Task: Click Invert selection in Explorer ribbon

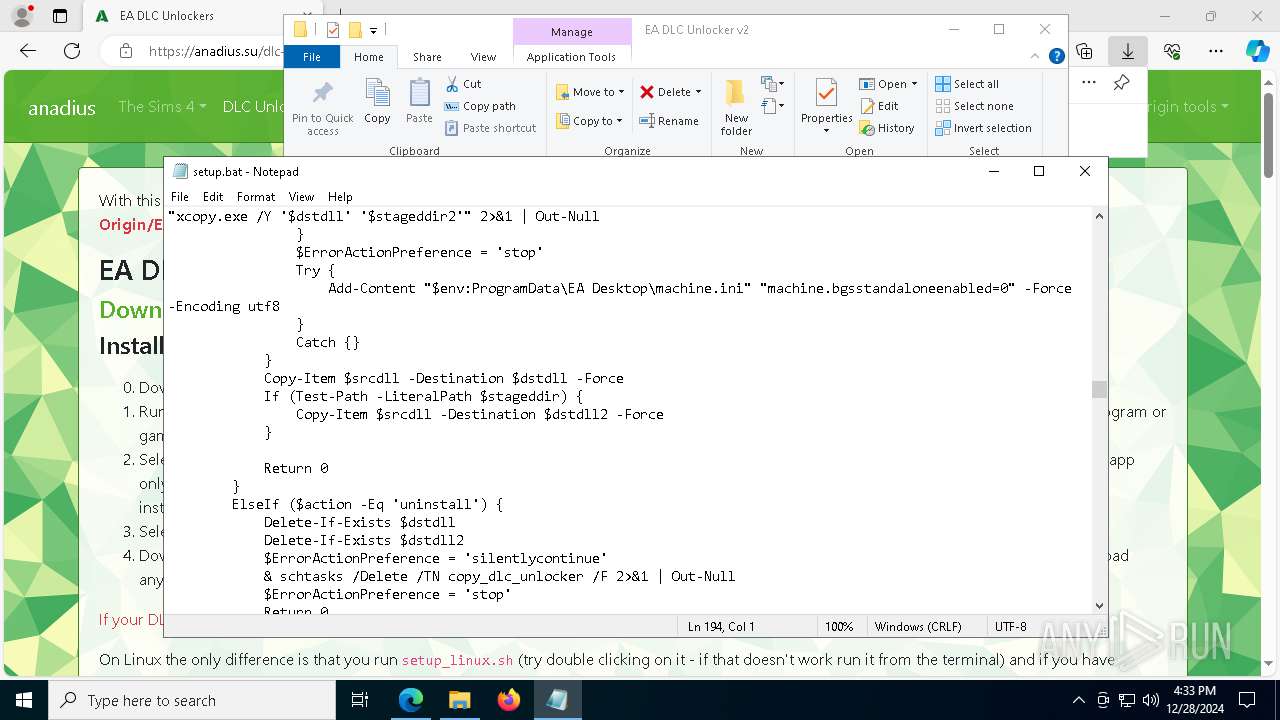Action: 983,128
